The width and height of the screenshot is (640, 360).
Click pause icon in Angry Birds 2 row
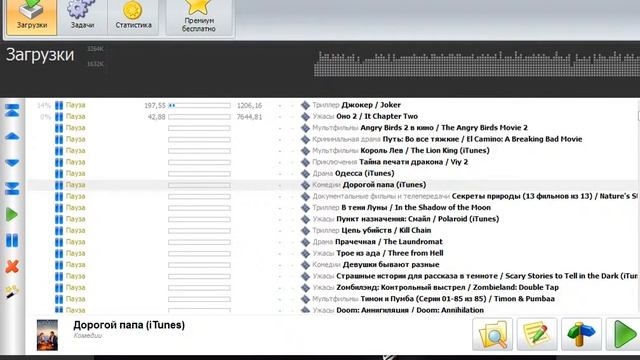(59, 128)
